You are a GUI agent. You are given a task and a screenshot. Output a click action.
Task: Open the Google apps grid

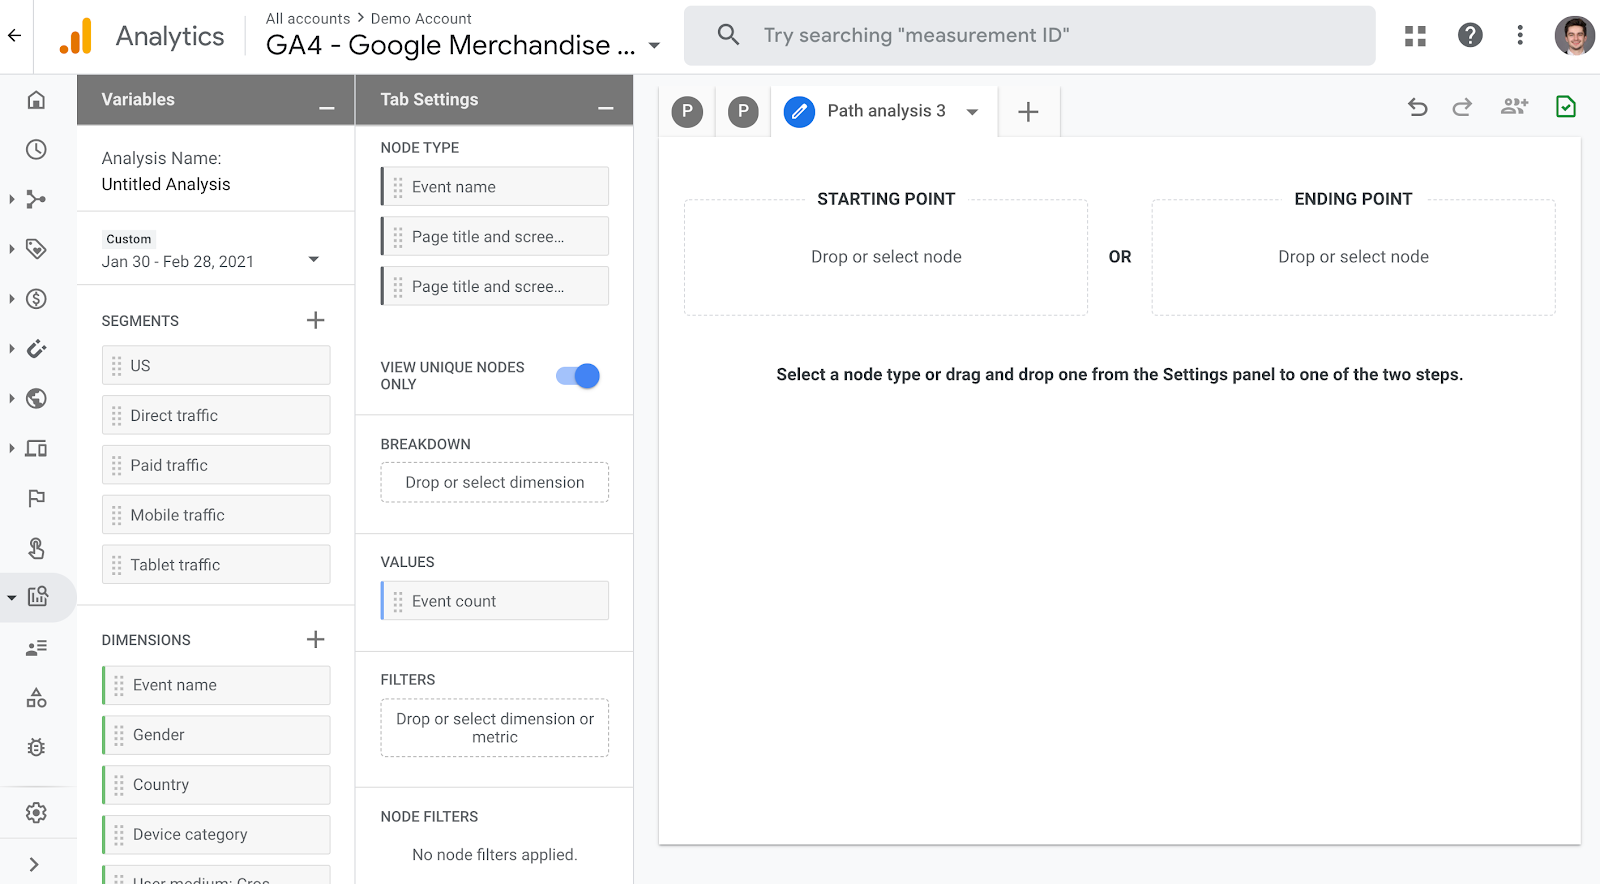(x=1415, y=36)
